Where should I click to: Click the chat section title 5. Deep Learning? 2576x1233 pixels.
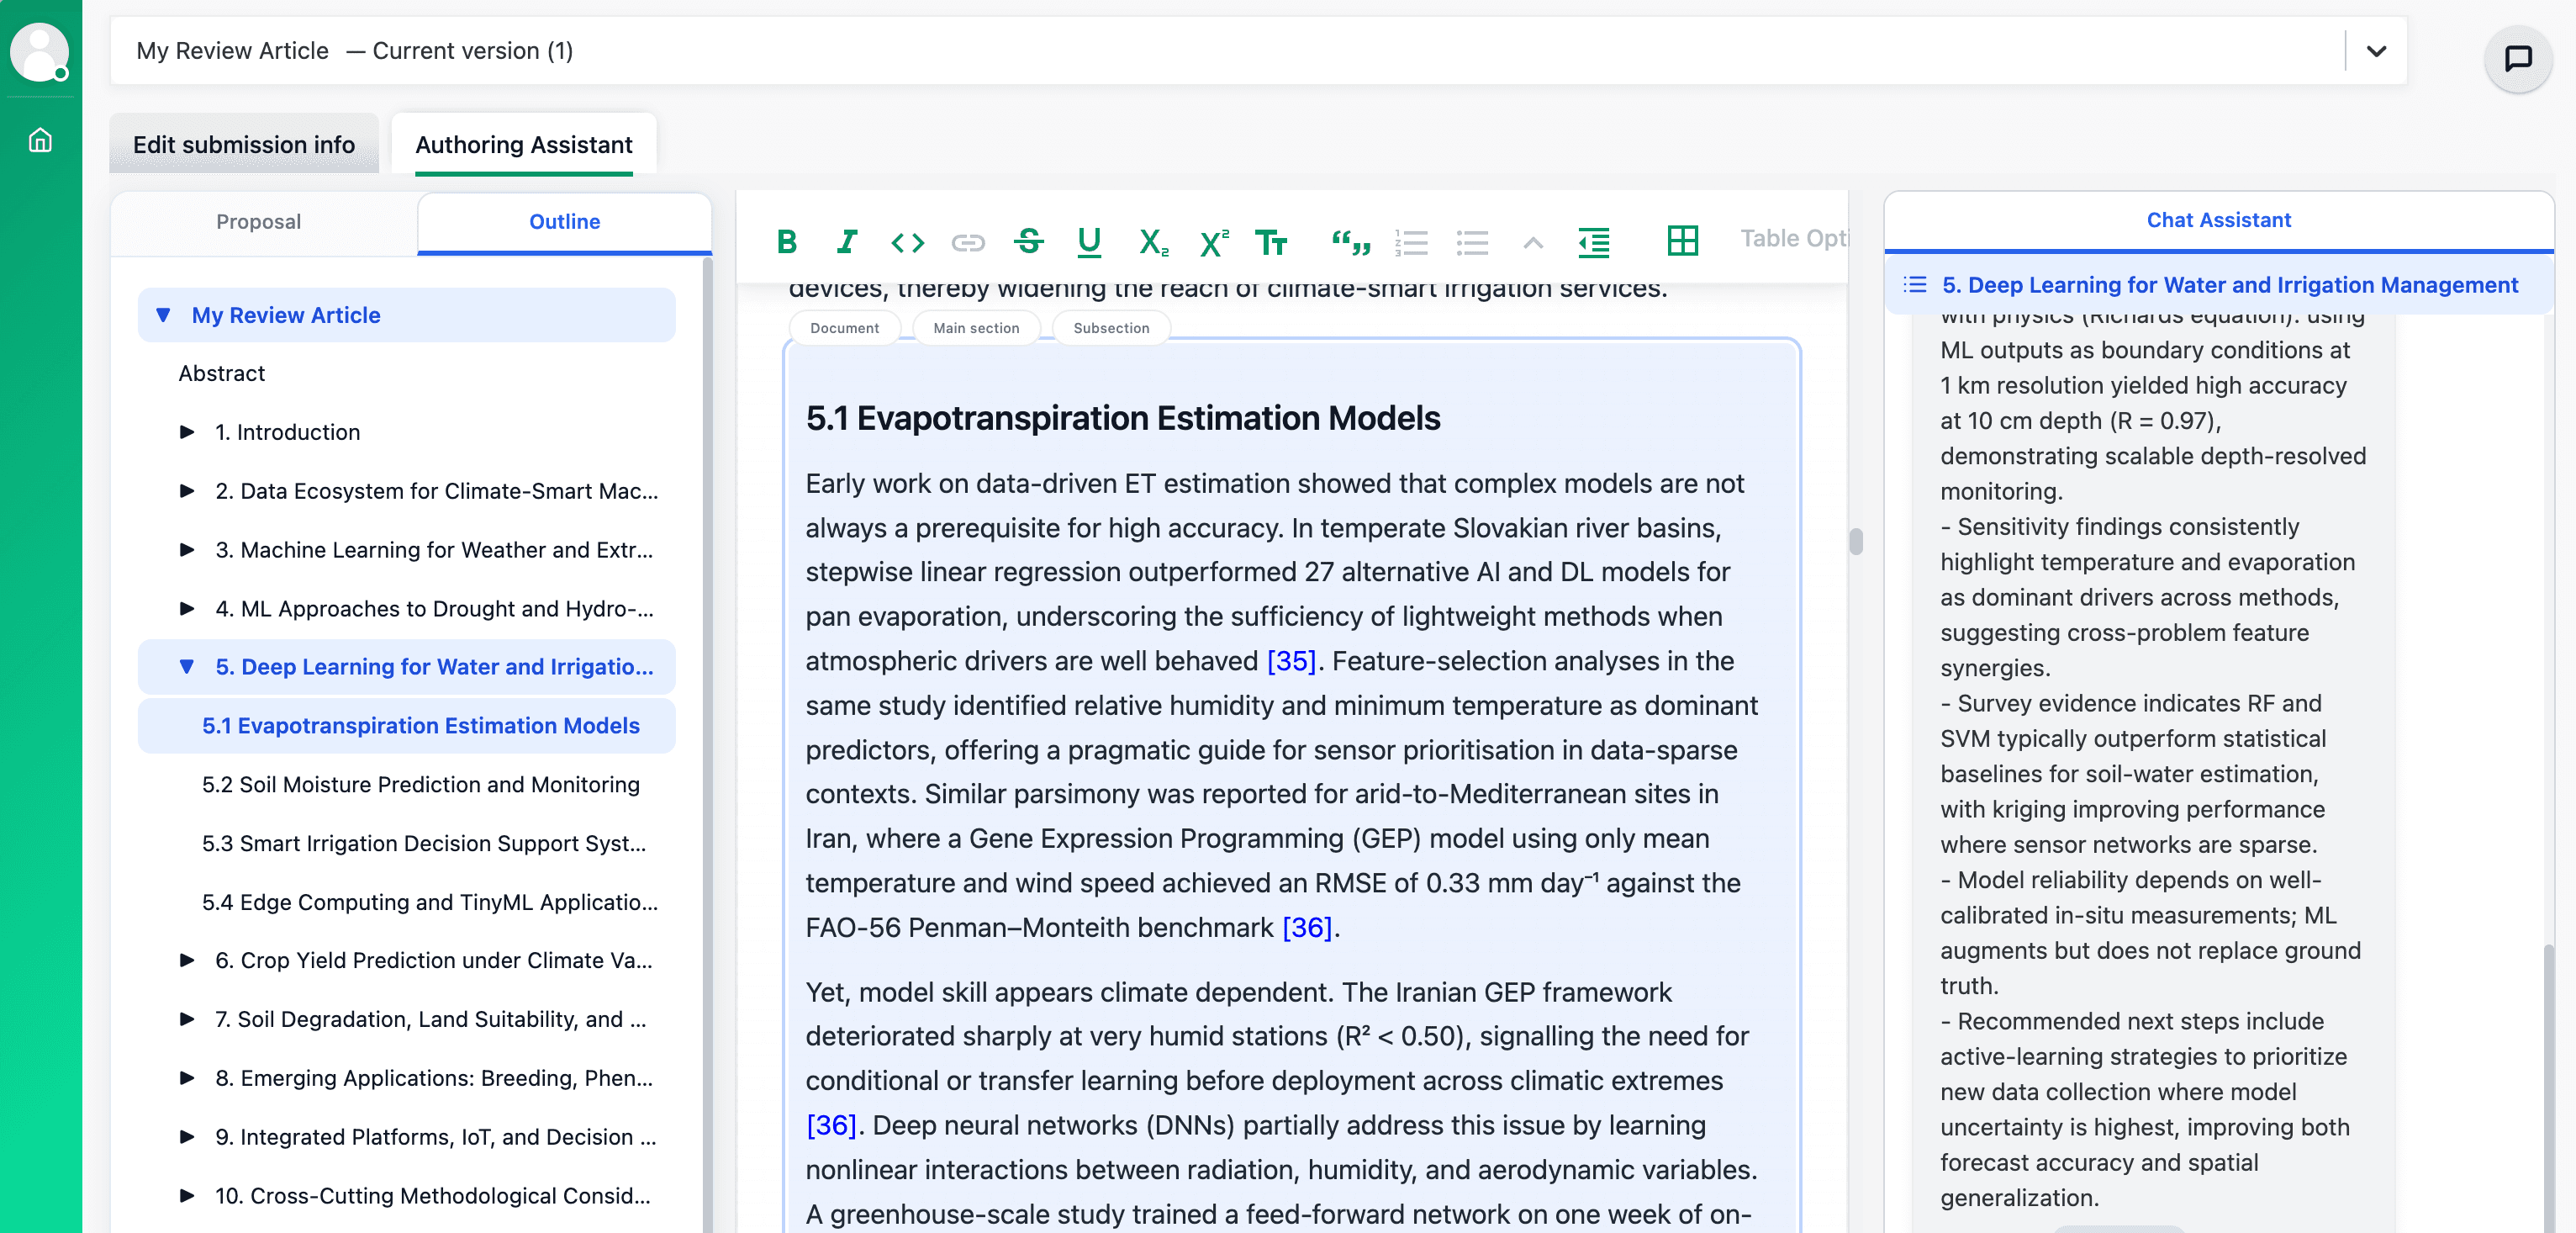point(2229,284)
